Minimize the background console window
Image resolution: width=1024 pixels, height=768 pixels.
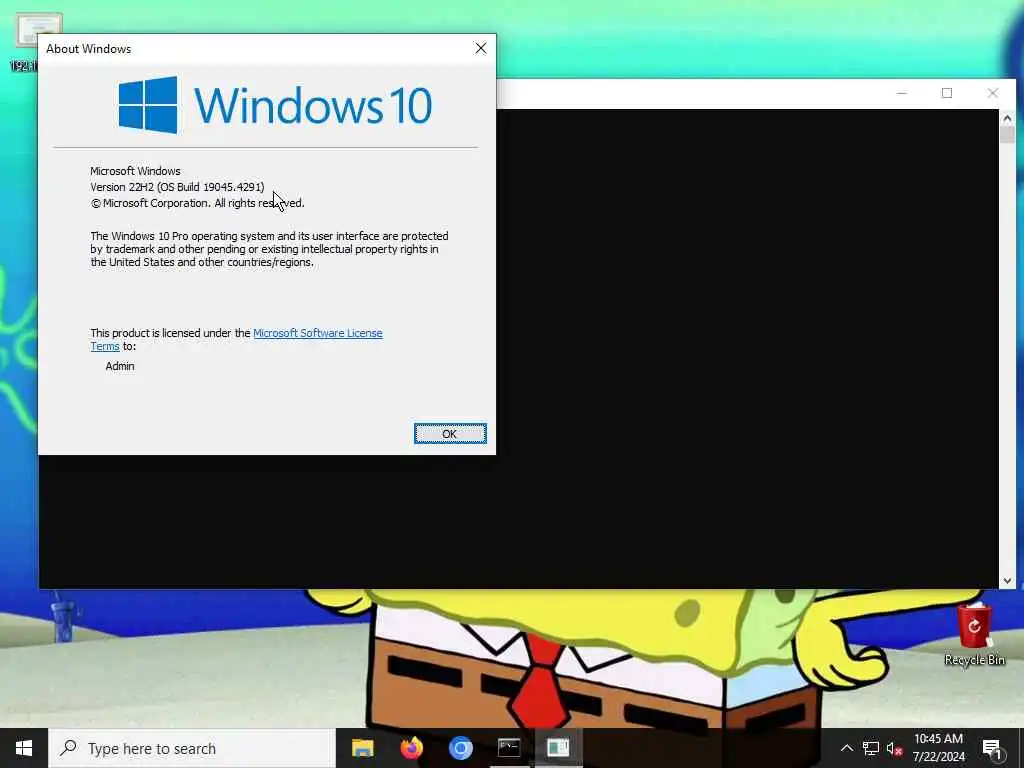[902, 93]
